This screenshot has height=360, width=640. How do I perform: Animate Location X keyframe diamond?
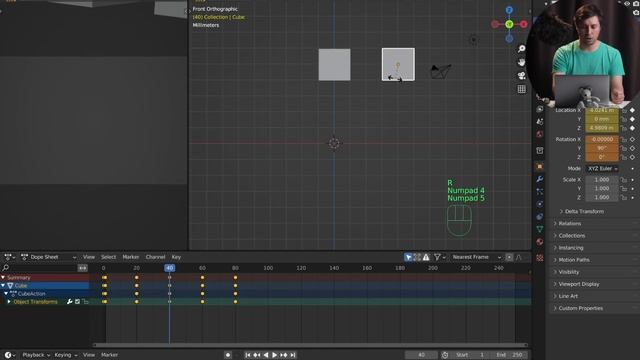(x=632, y=110)
